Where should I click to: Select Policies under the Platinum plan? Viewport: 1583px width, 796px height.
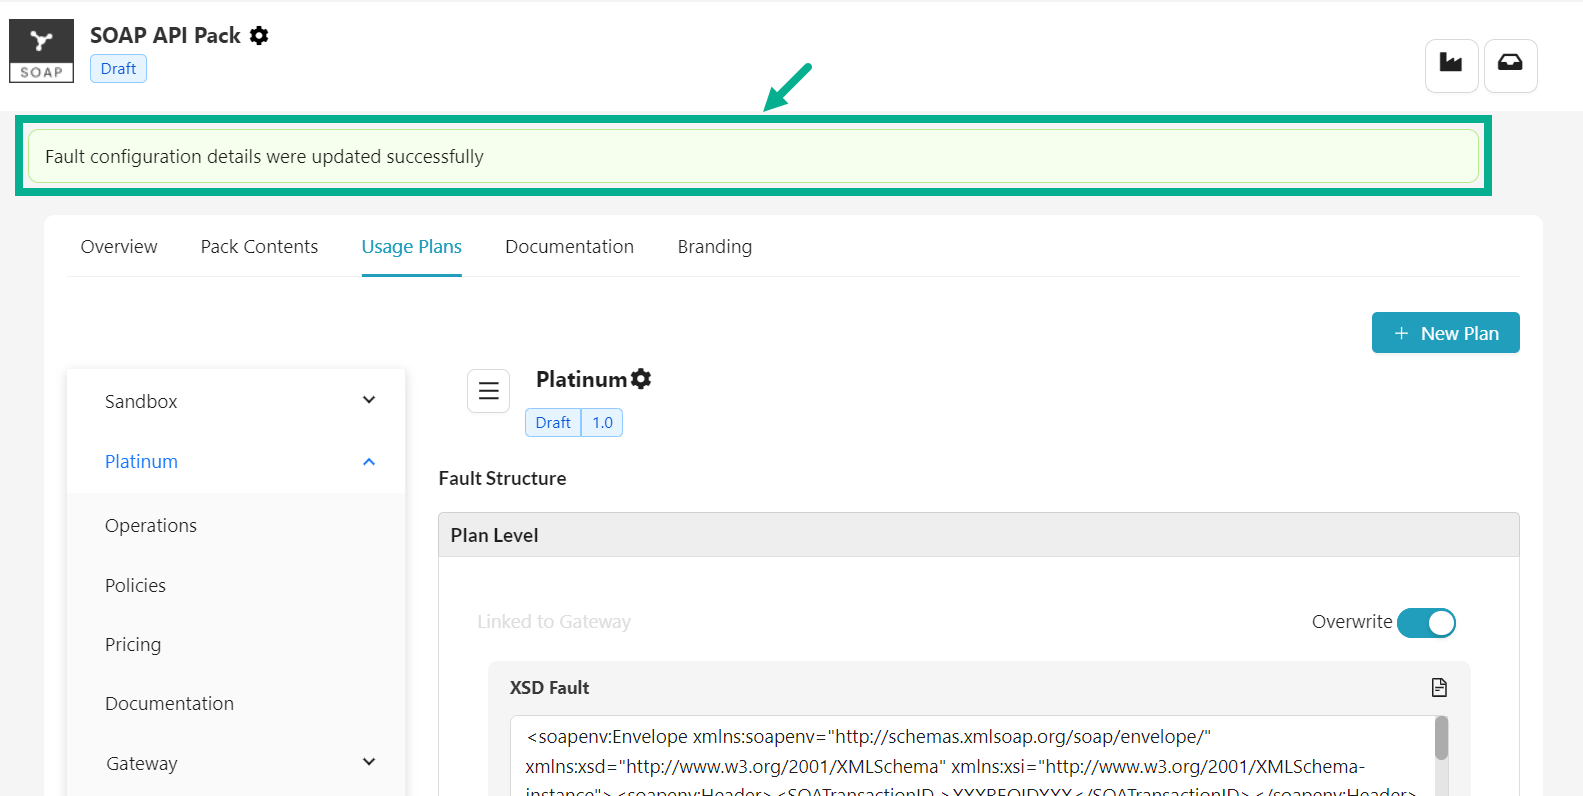136,586
